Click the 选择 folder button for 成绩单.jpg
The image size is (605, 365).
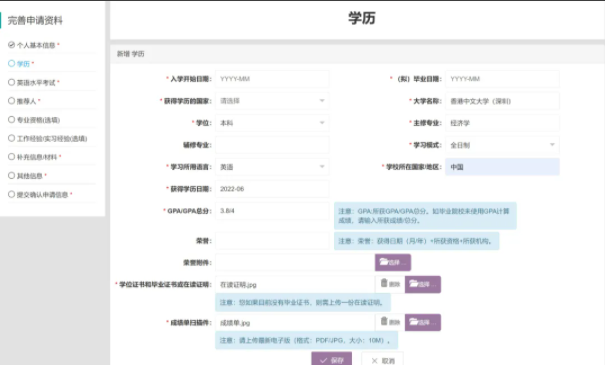pos(423,322)
